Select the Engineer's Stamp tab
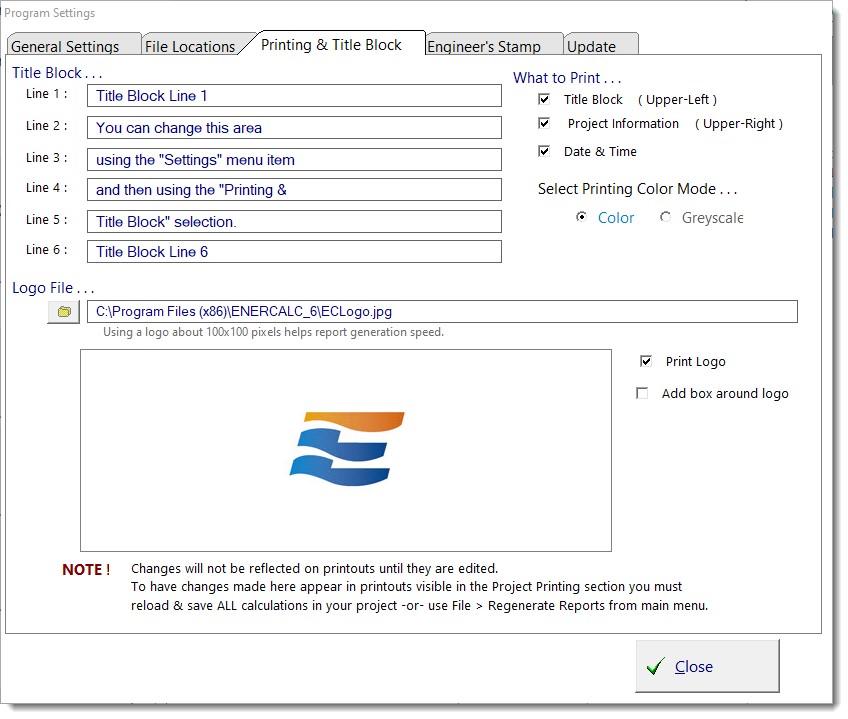The width and height of the screenshot is (848, 719). [x=484, y=46]
